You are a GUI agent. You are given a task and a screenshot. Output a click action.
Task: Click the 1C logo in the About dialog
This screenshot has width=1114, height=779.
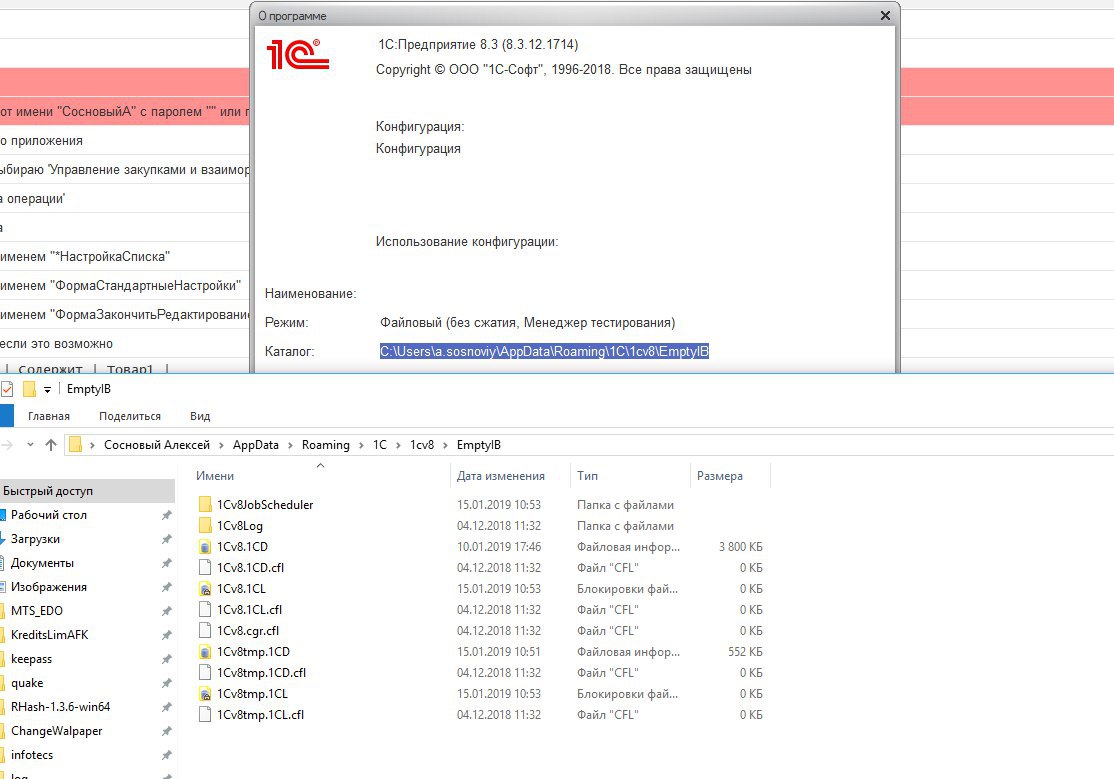pyautogui.click(x=298, y=54)
